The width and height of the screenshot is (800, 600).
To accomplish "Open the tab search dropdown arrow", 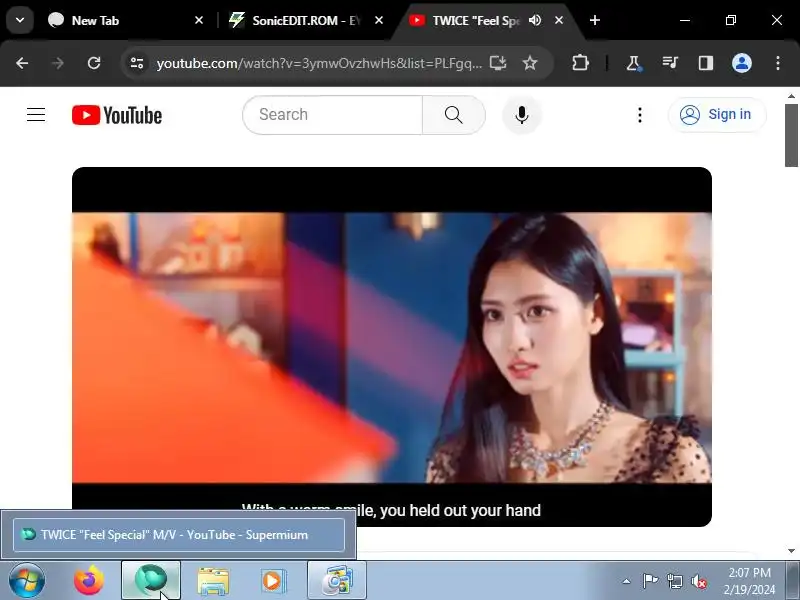I will (x=20, y=20).
